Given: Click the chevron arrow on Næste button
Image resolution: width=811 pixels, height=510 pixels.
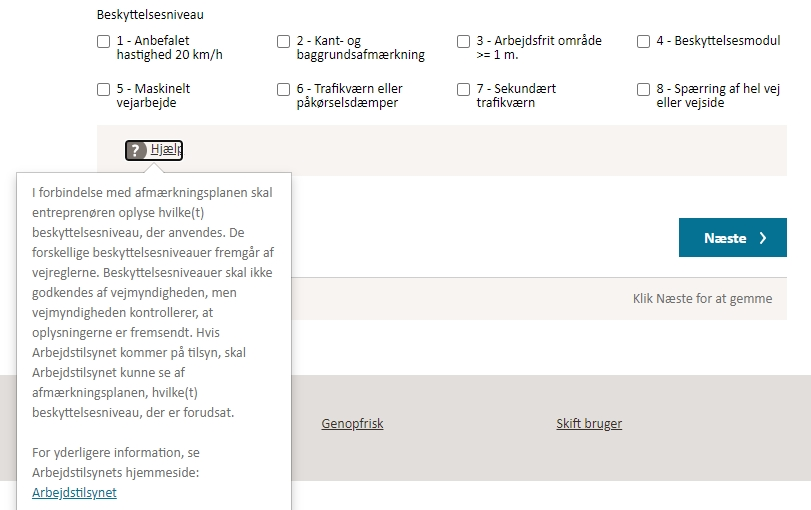Looking at the screenshot, I should pos(763,238).
